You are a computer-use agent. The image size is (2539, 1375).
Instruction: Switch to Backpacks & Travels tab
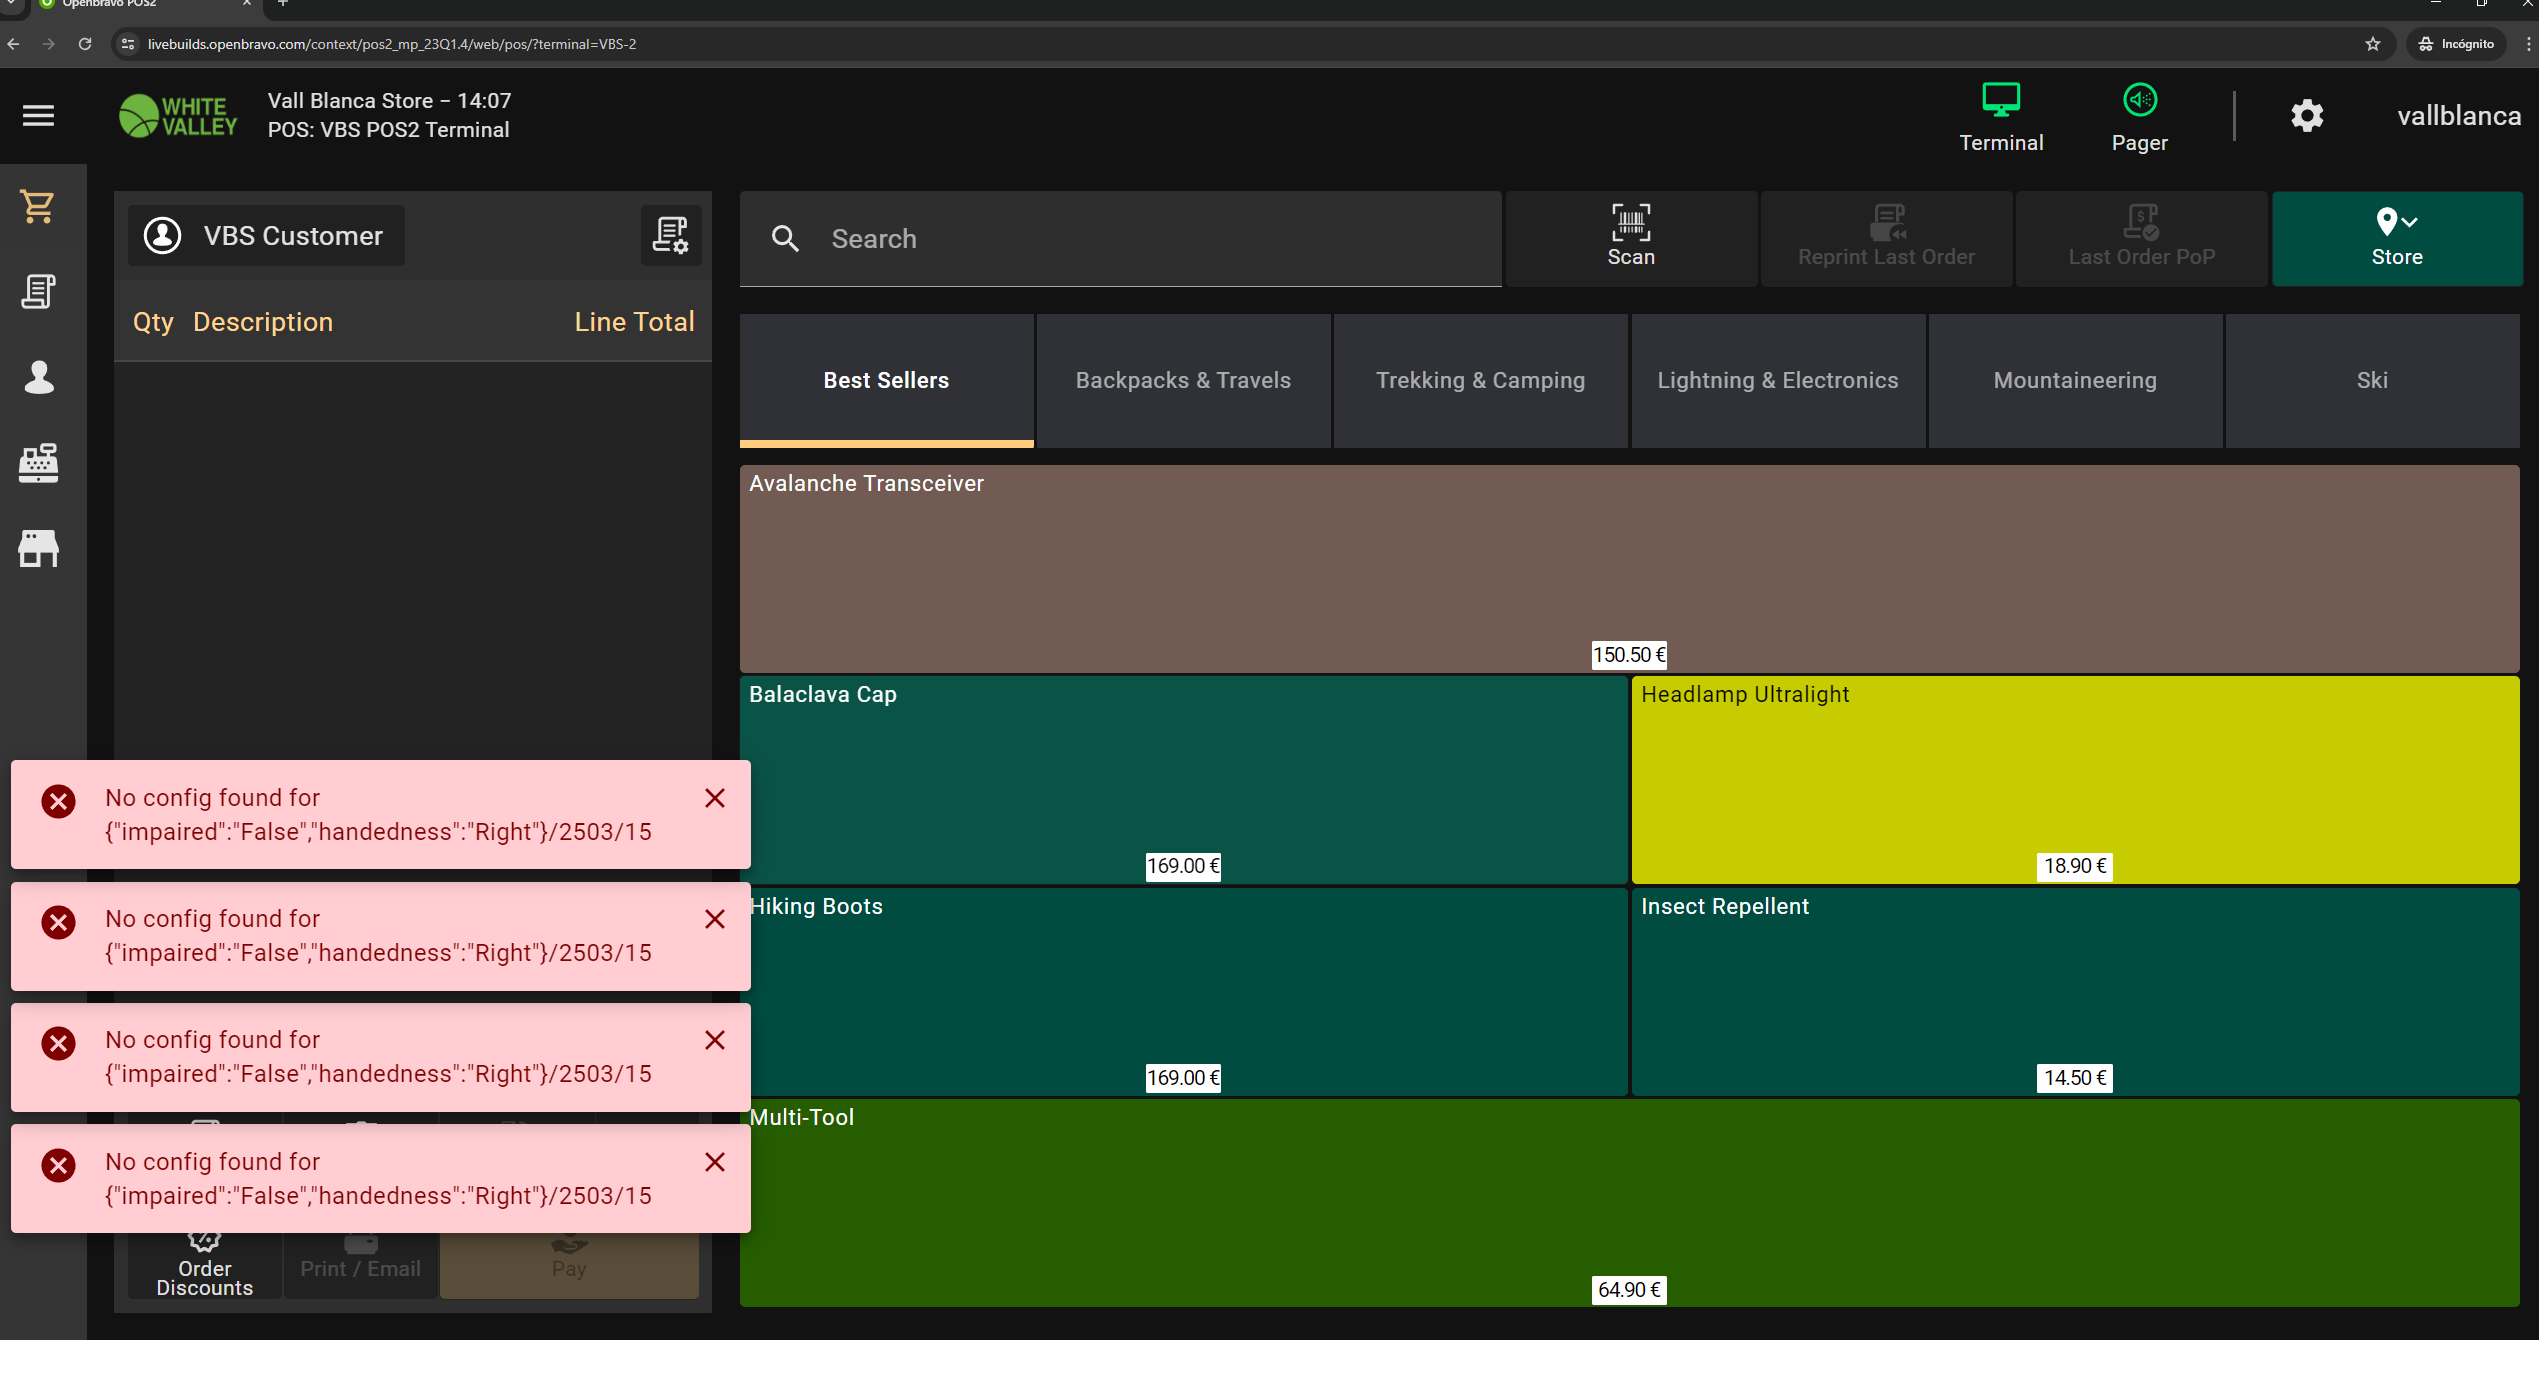point(1183,380)
